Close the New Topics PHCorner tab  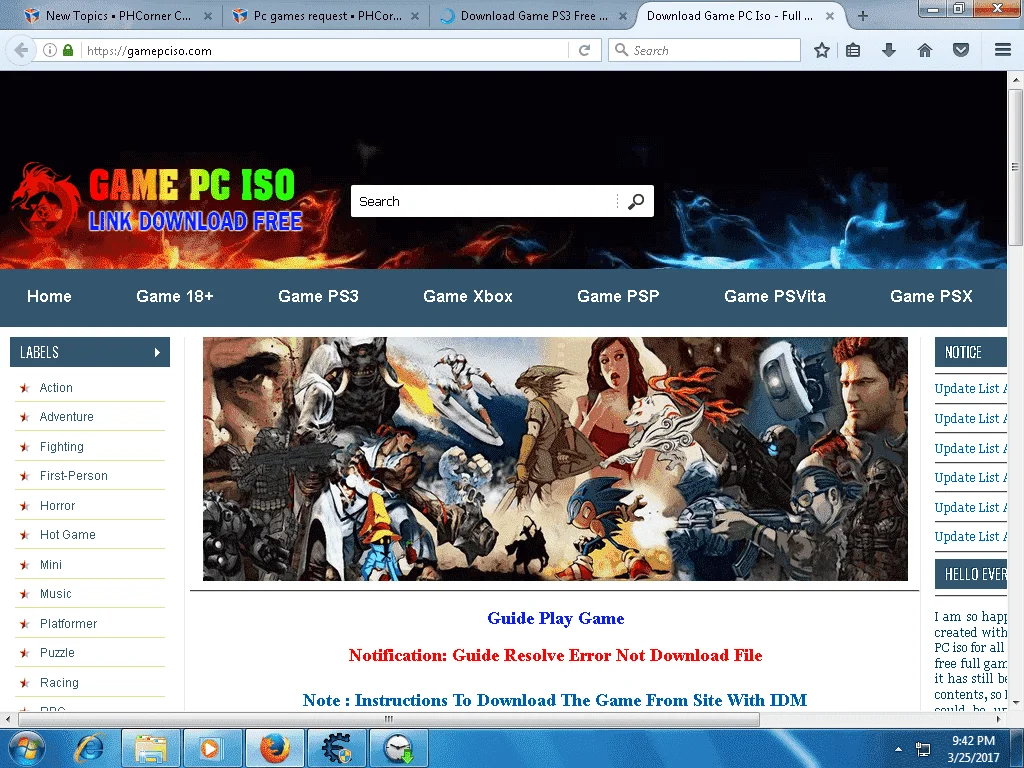(x=208, y=16)
